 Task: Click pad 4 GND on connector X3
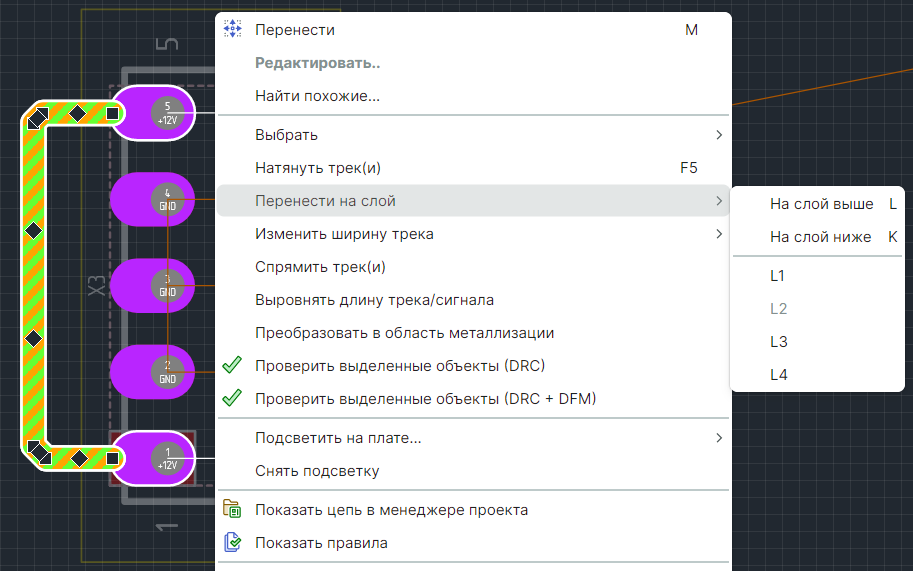(x=153, y=199)
